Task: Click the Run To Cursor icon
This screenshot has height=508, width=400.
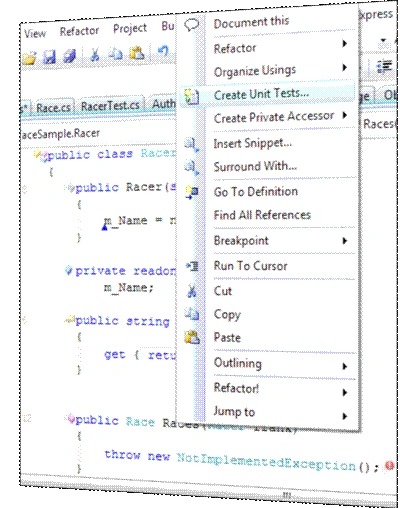Action: (x=192, y=266)
